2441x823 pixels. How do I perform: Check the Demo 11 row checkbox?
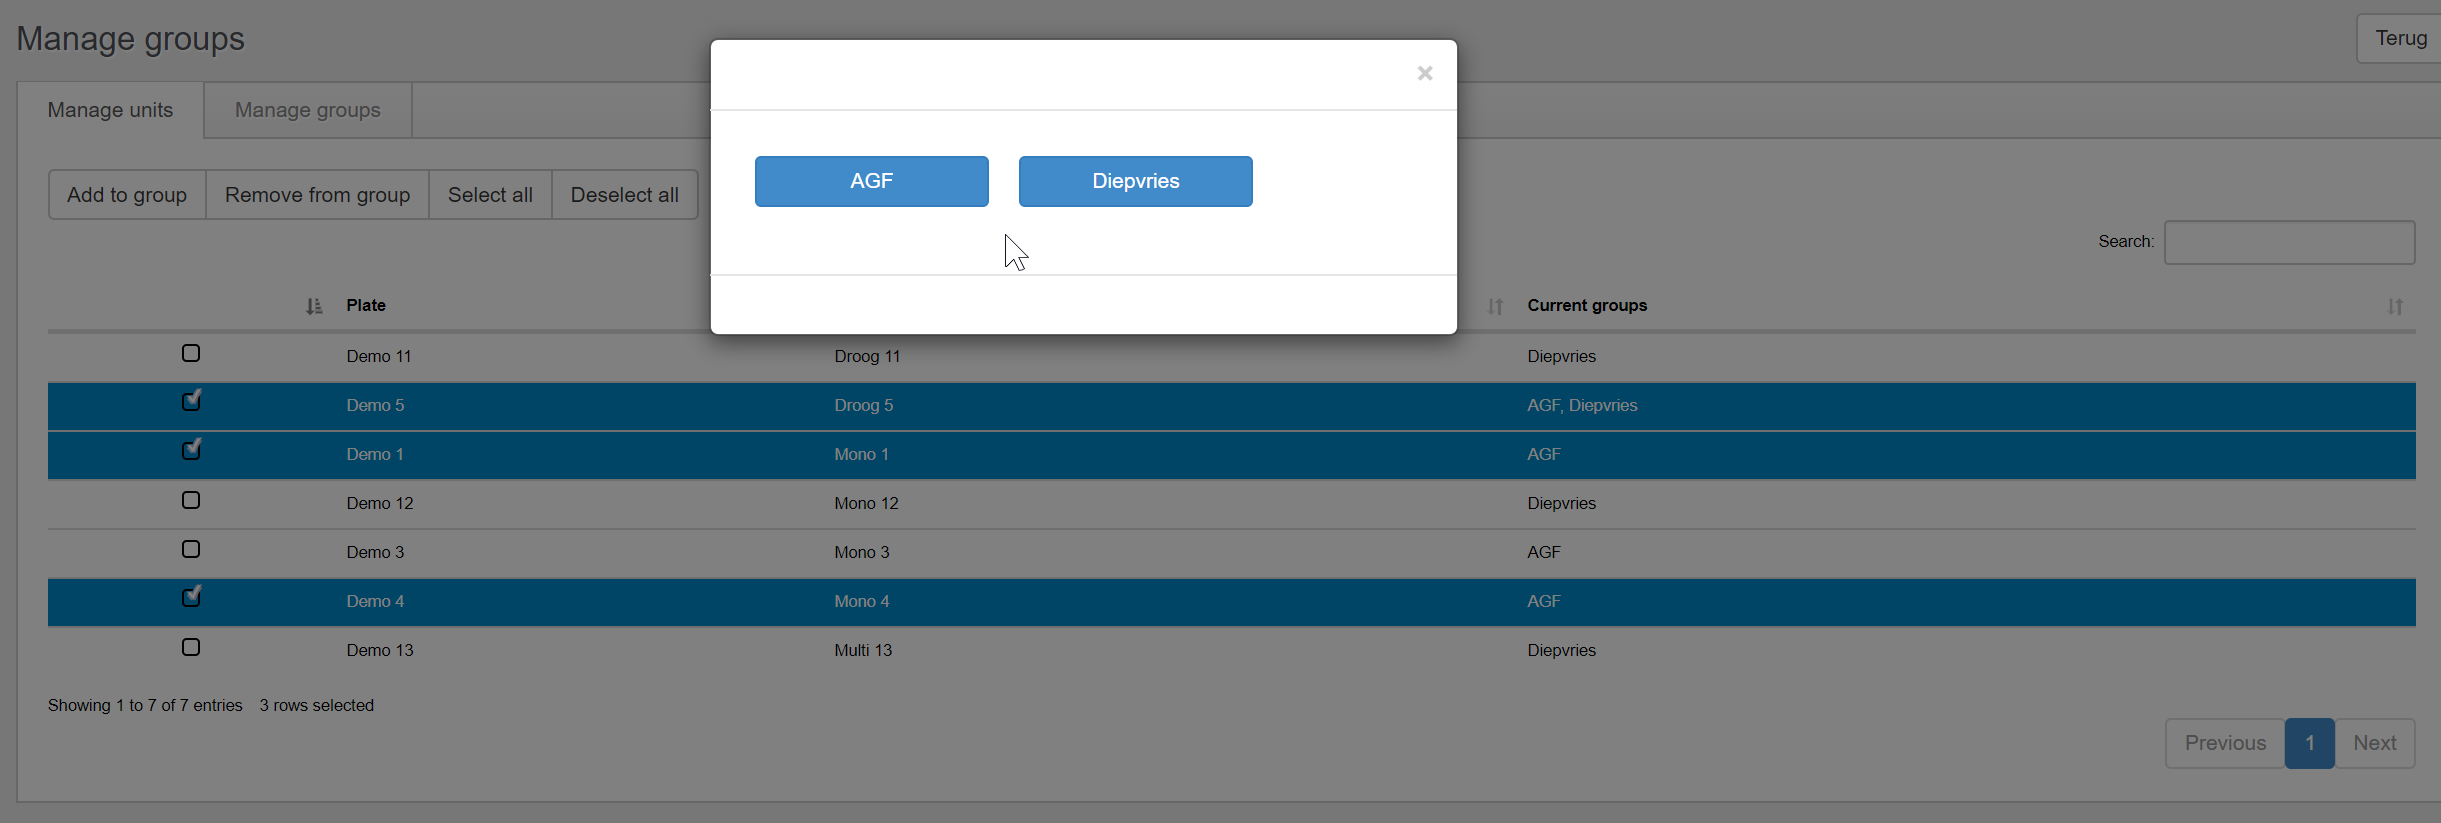click(191, 353)
